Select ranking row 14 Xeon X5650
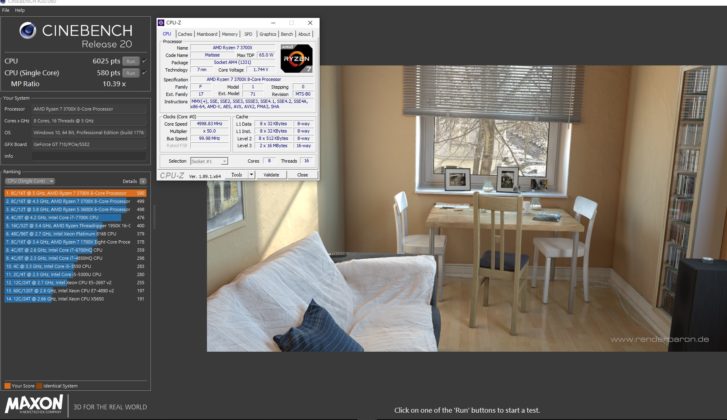The width and height of the screenshot is (727, 420). pyautogui.click(x=75, y=299)
